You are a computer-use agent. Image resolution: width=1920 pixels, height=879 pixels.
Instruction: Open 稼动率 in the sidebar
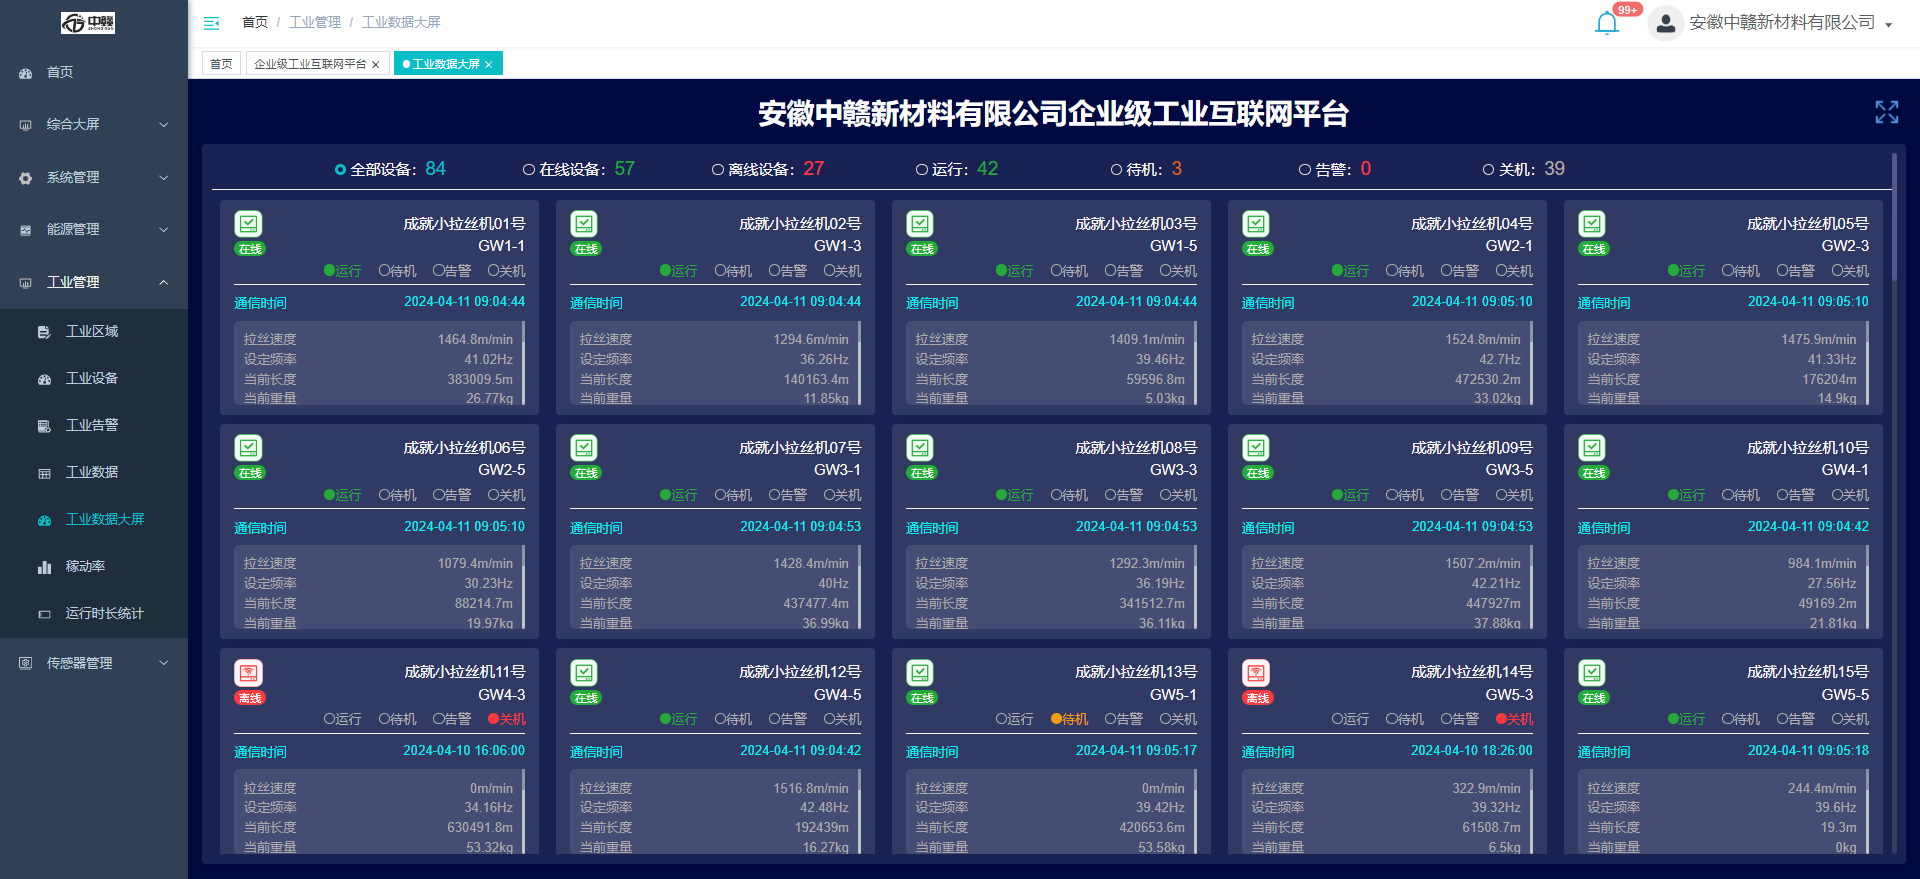click(x=85, y=567)
